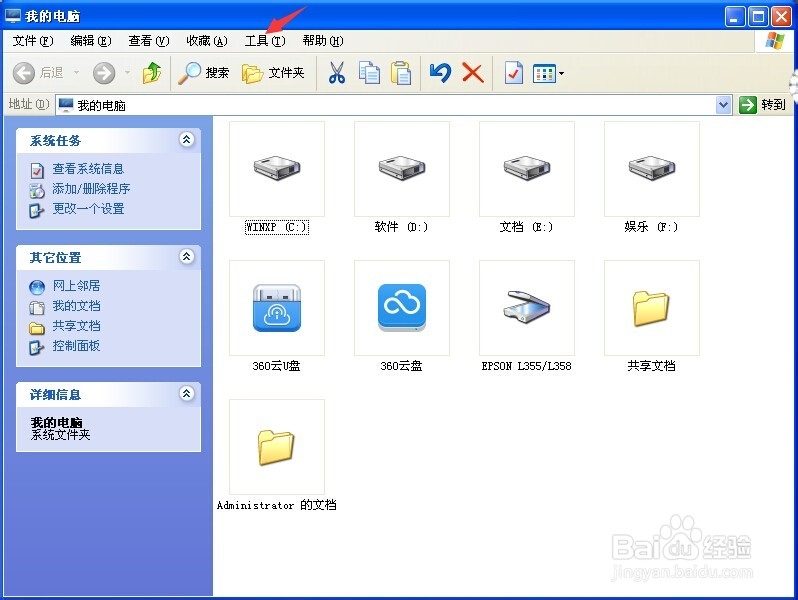Screen dimensions: 798x600
Task: Open 网上邻居 link
Action: click(76, 286)
